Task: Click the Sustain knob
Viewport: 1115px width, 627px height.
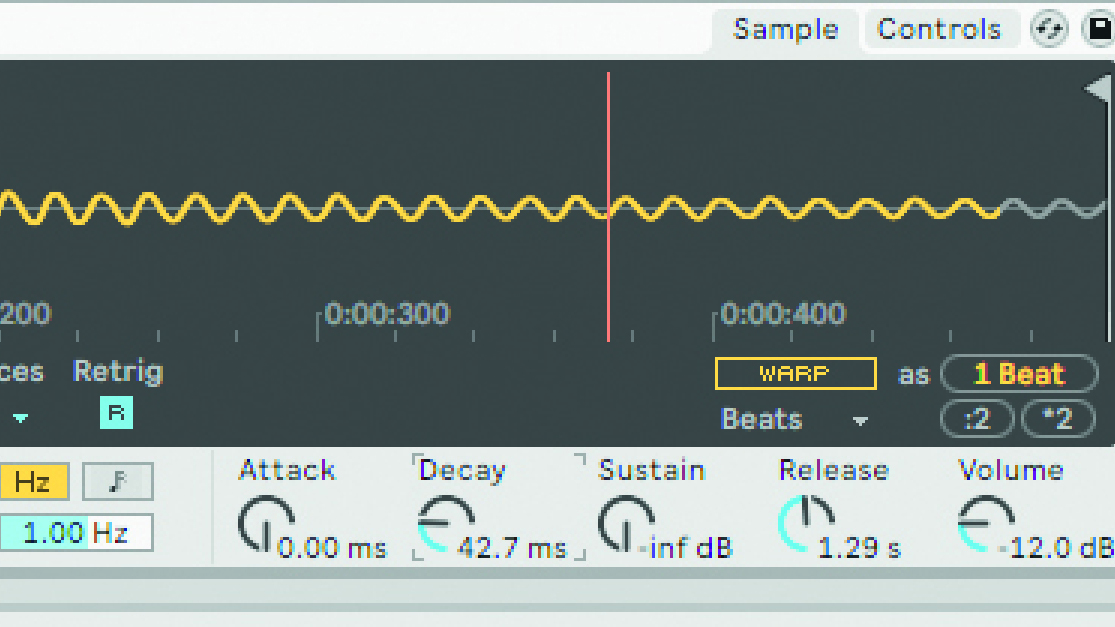Action: pyautogui.click(x=626, y=525)
